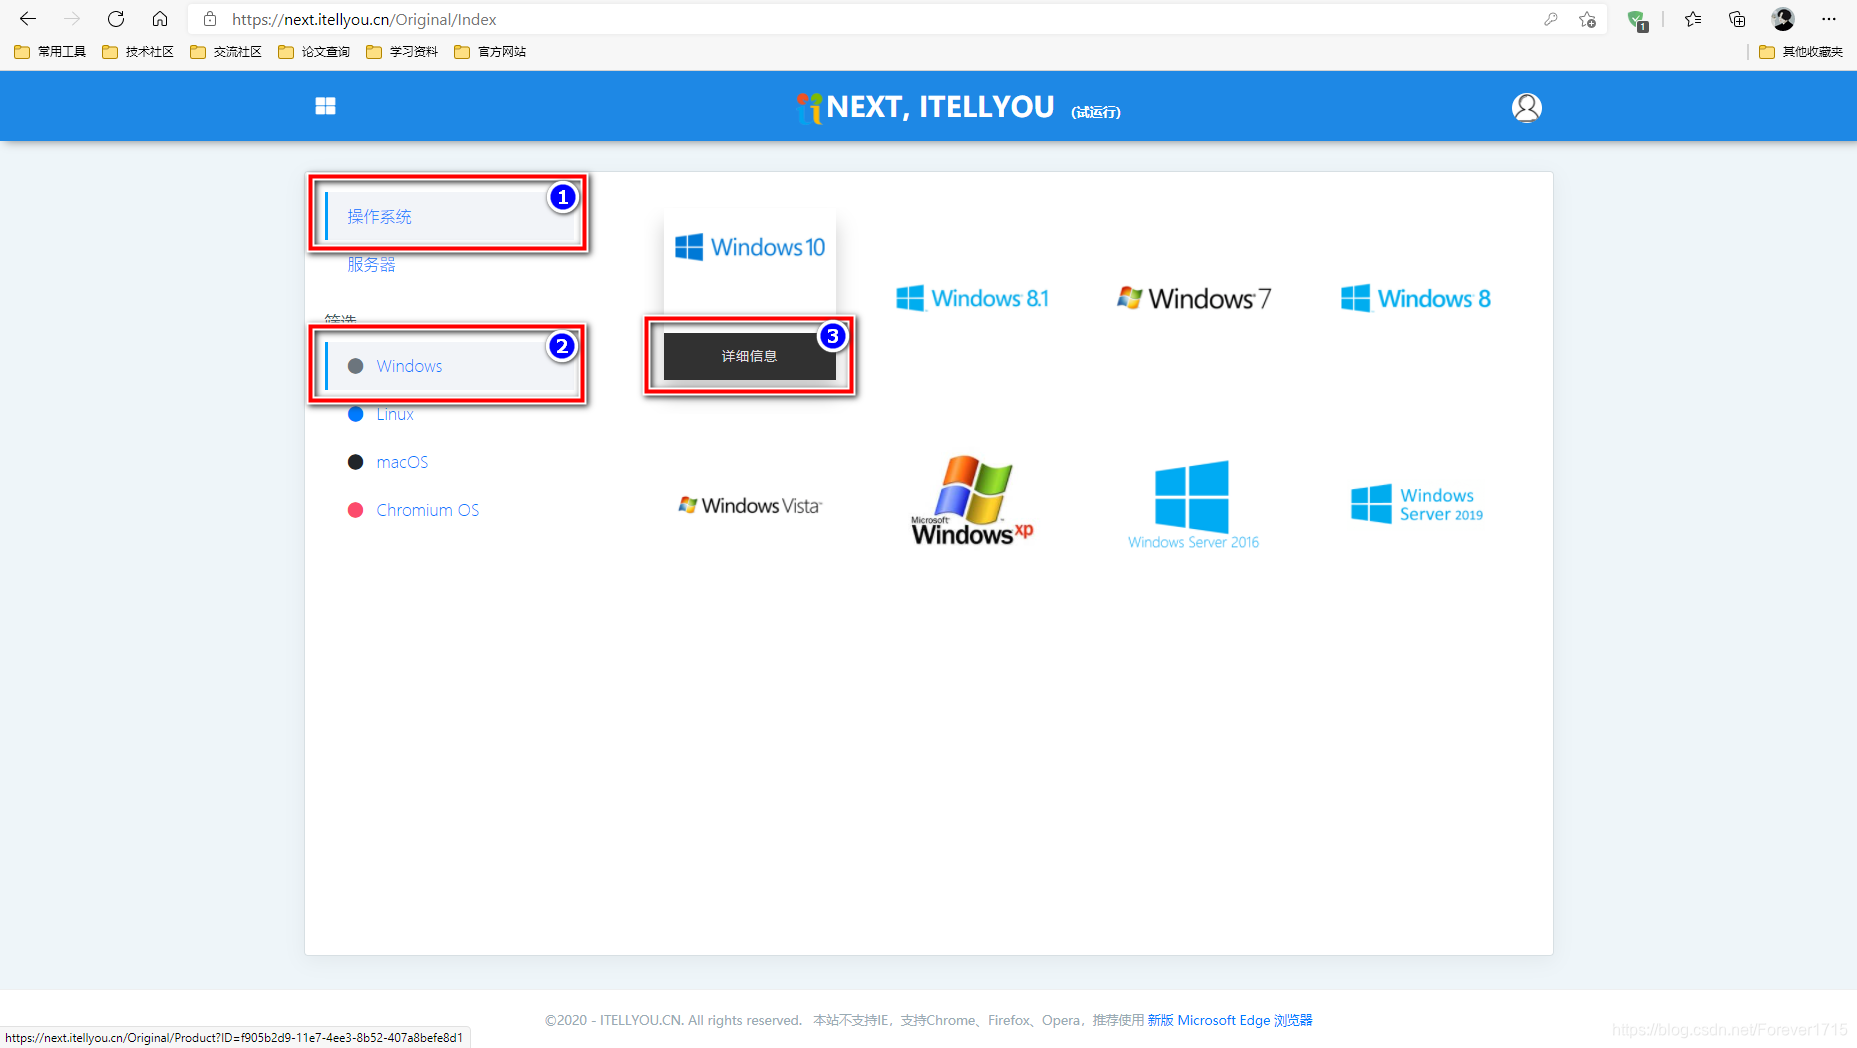
Task: Open the green shield extension icon
Action: click(1637, 20)
